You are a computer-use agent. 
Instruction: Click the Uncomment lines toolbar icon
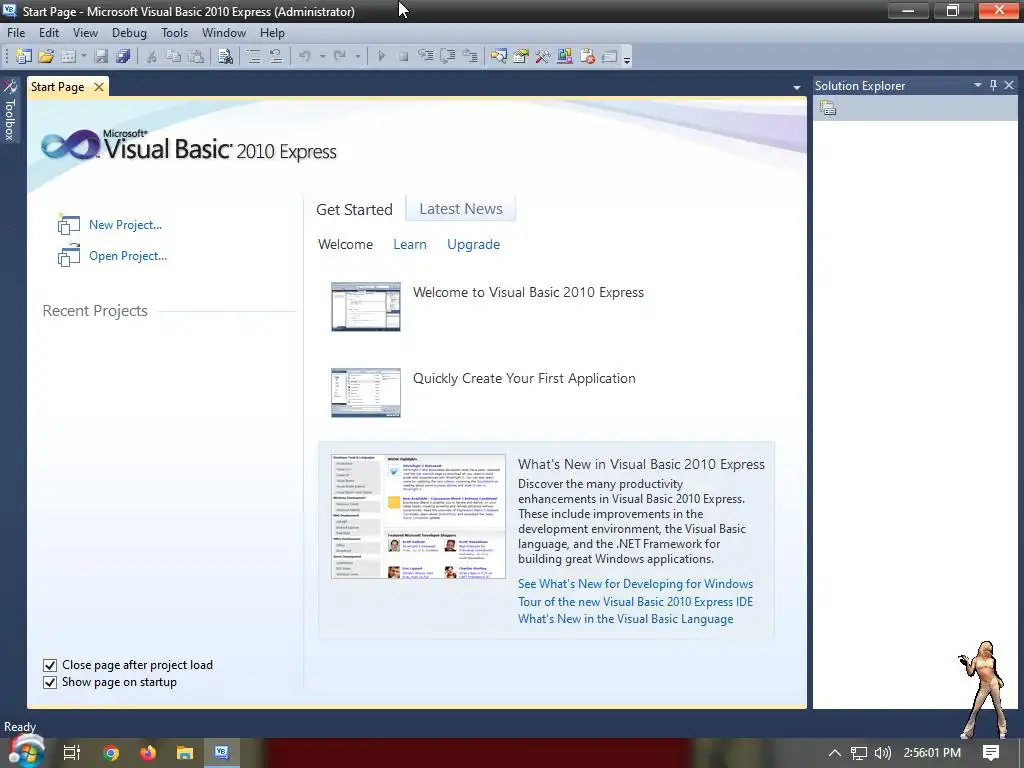click(276, 56)
